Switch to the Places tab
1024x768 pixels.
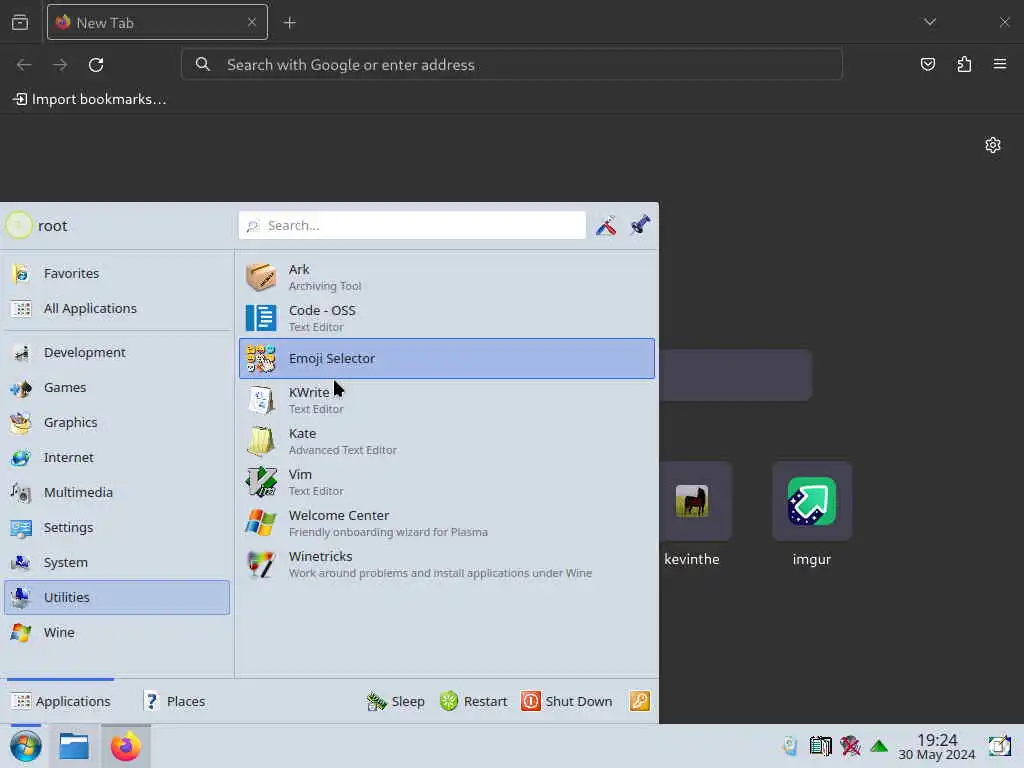(174, 701)
